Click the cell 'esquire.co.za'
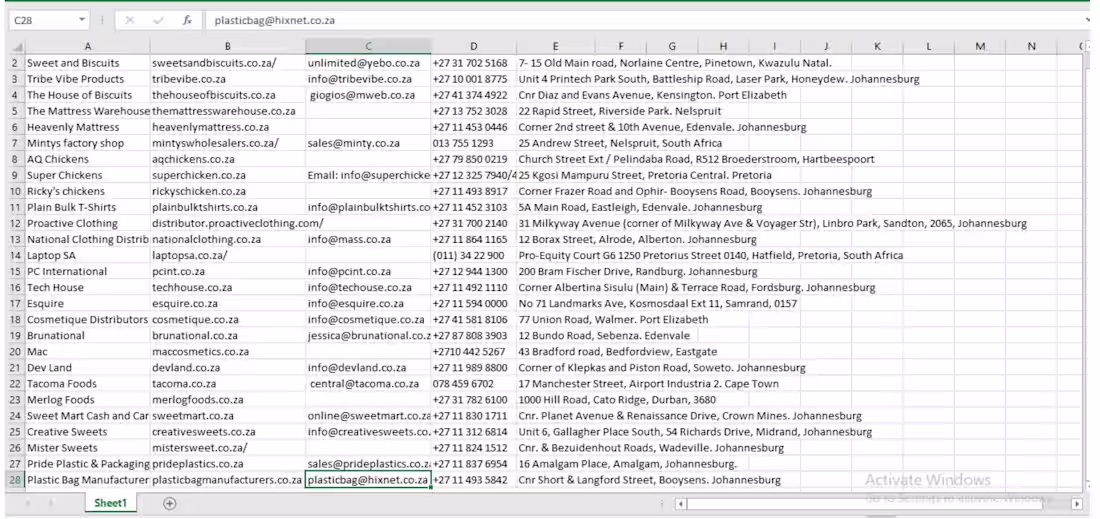The width and height of the screenshot is (1100, 519). (227, 304)
